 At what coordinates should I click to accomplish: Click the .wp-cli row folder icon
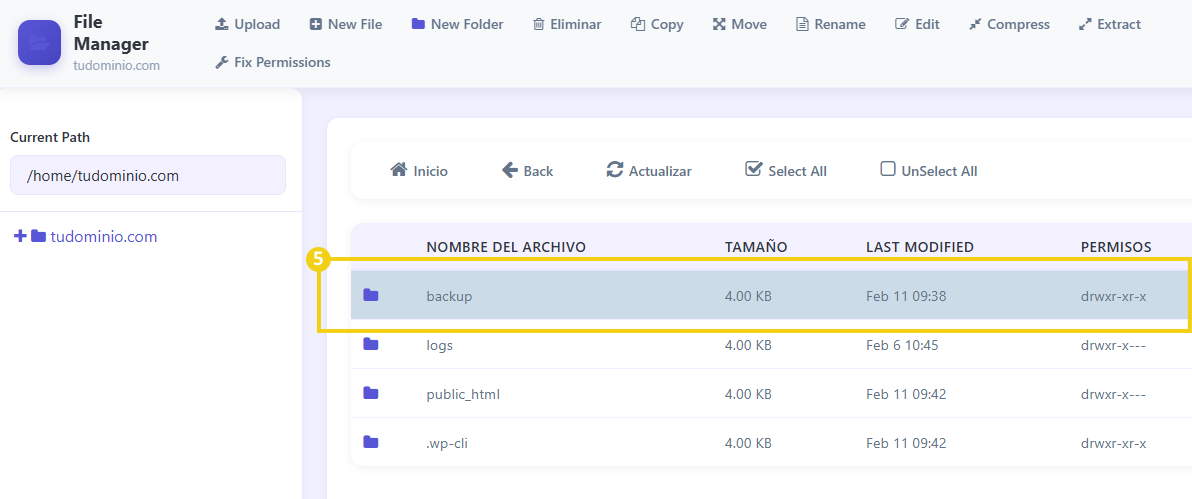(371, 442)
